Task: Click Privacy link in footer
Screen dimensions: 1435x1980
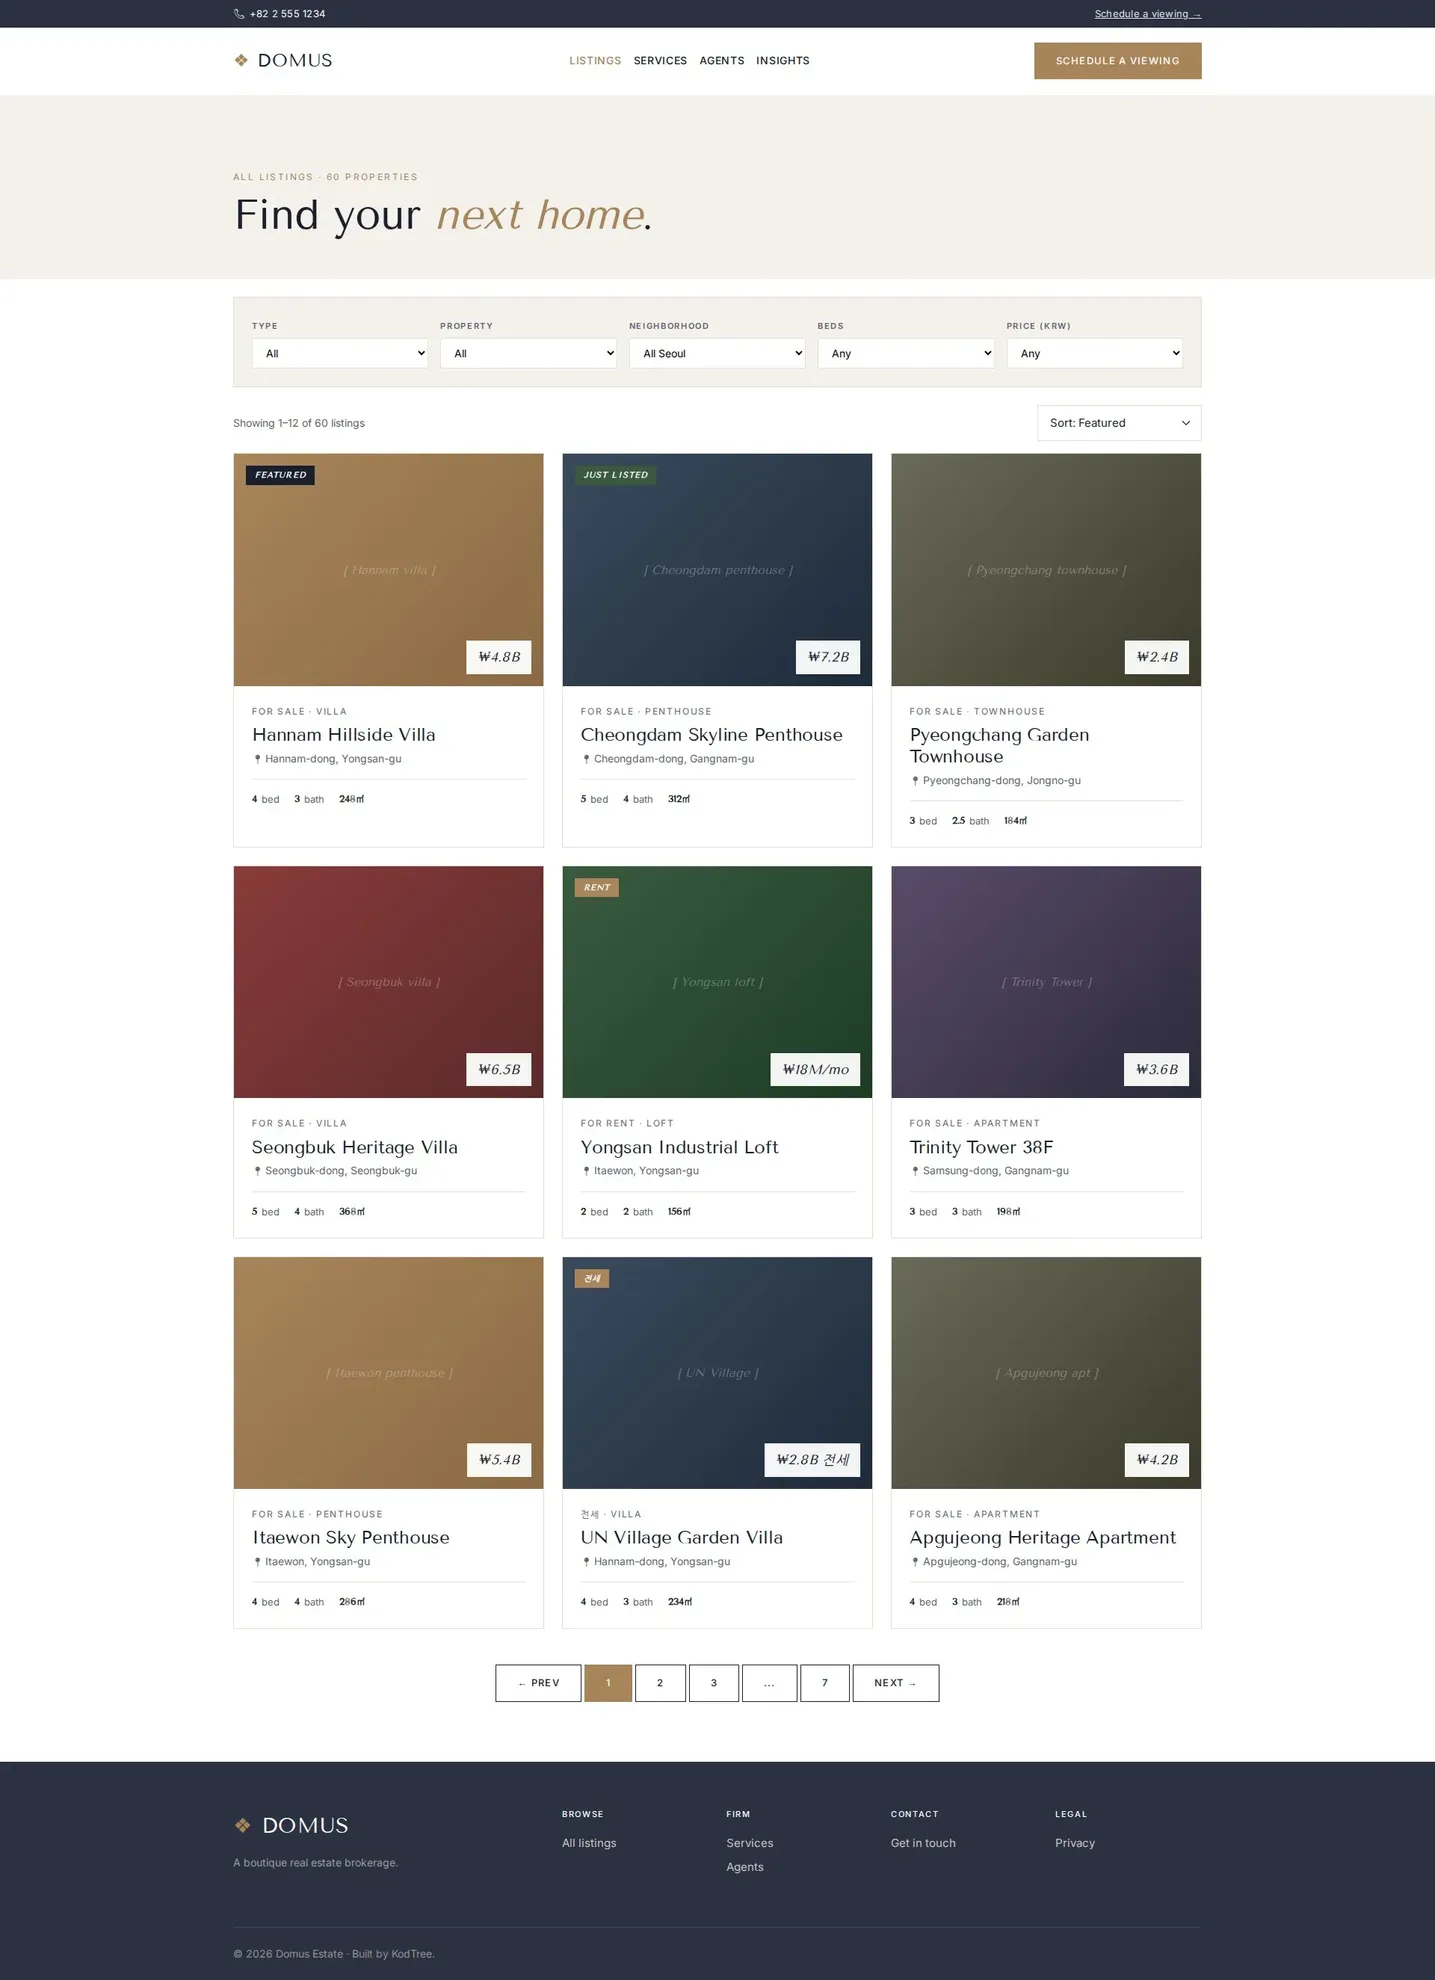Action: pyautogui.click(x=1075, y=1843)
